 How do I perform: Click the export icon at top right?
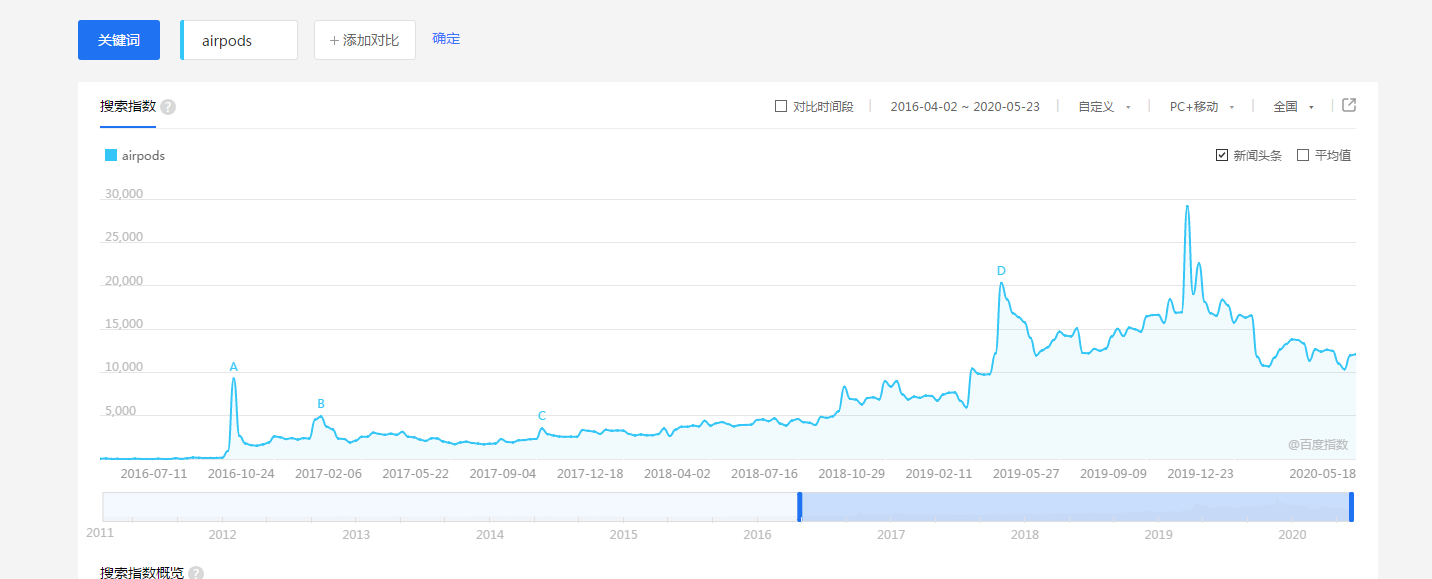click(1349, 105)
